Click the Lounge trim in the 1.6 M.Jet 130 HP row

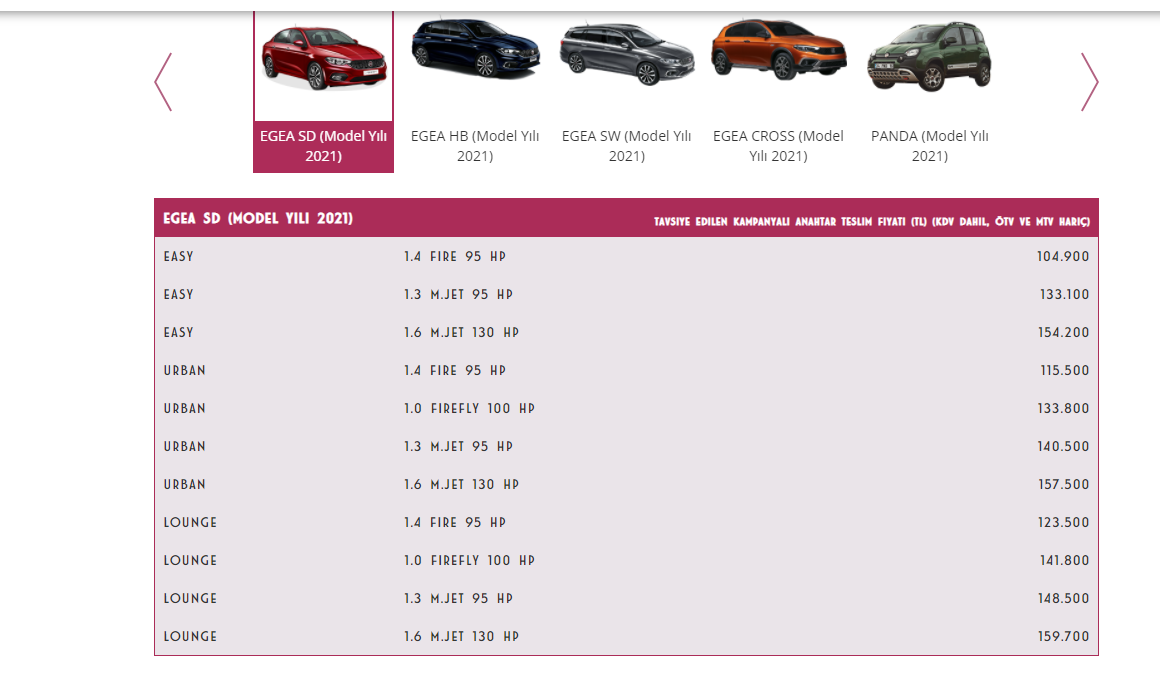tap(190, 636)
